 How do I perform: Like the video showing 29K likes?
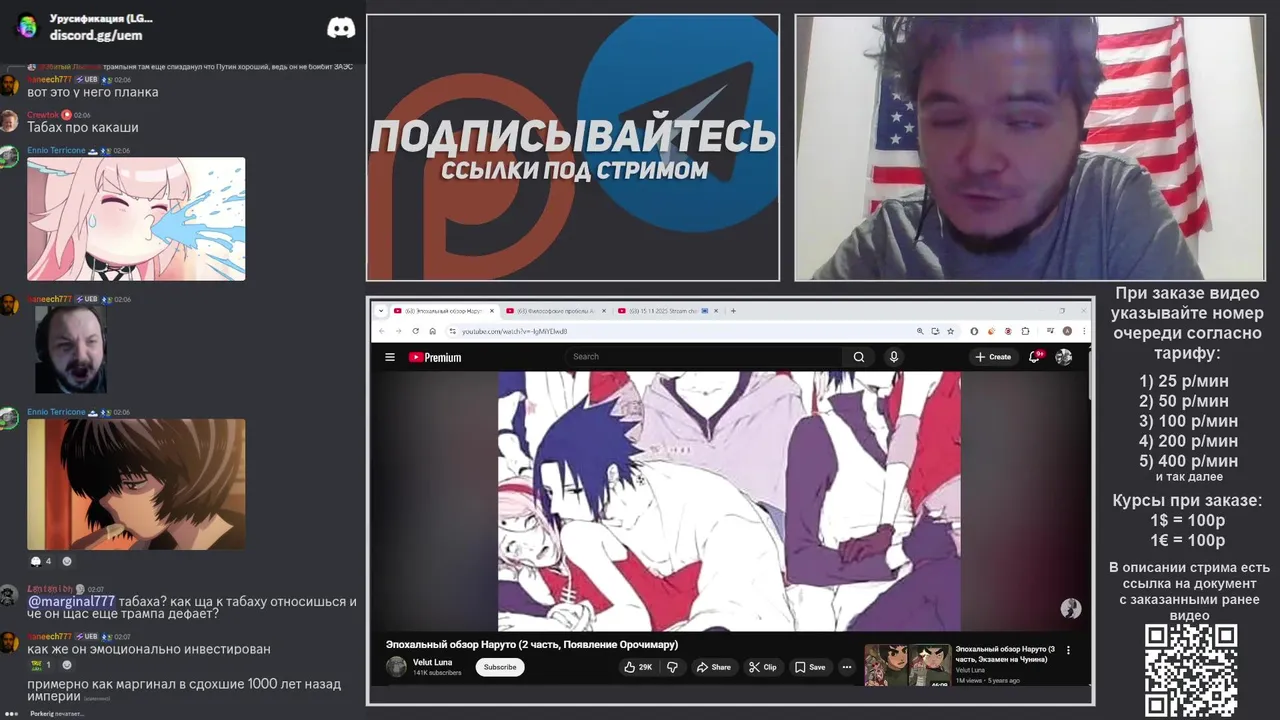coord(638,667)
